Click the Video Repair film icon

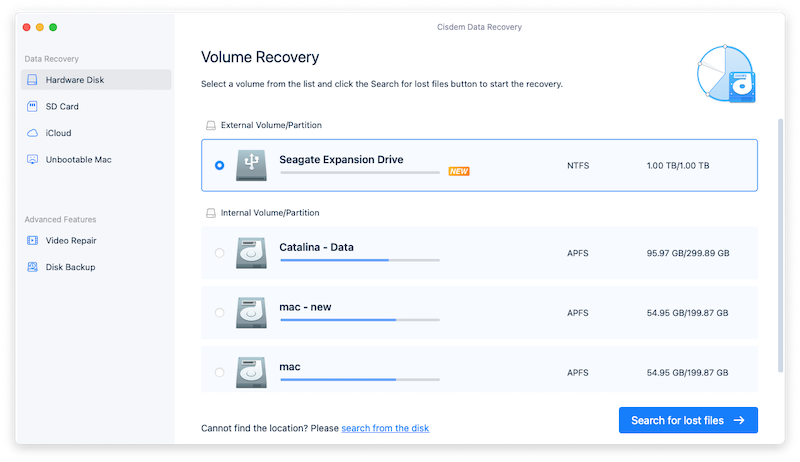click(x=32, y=240)
